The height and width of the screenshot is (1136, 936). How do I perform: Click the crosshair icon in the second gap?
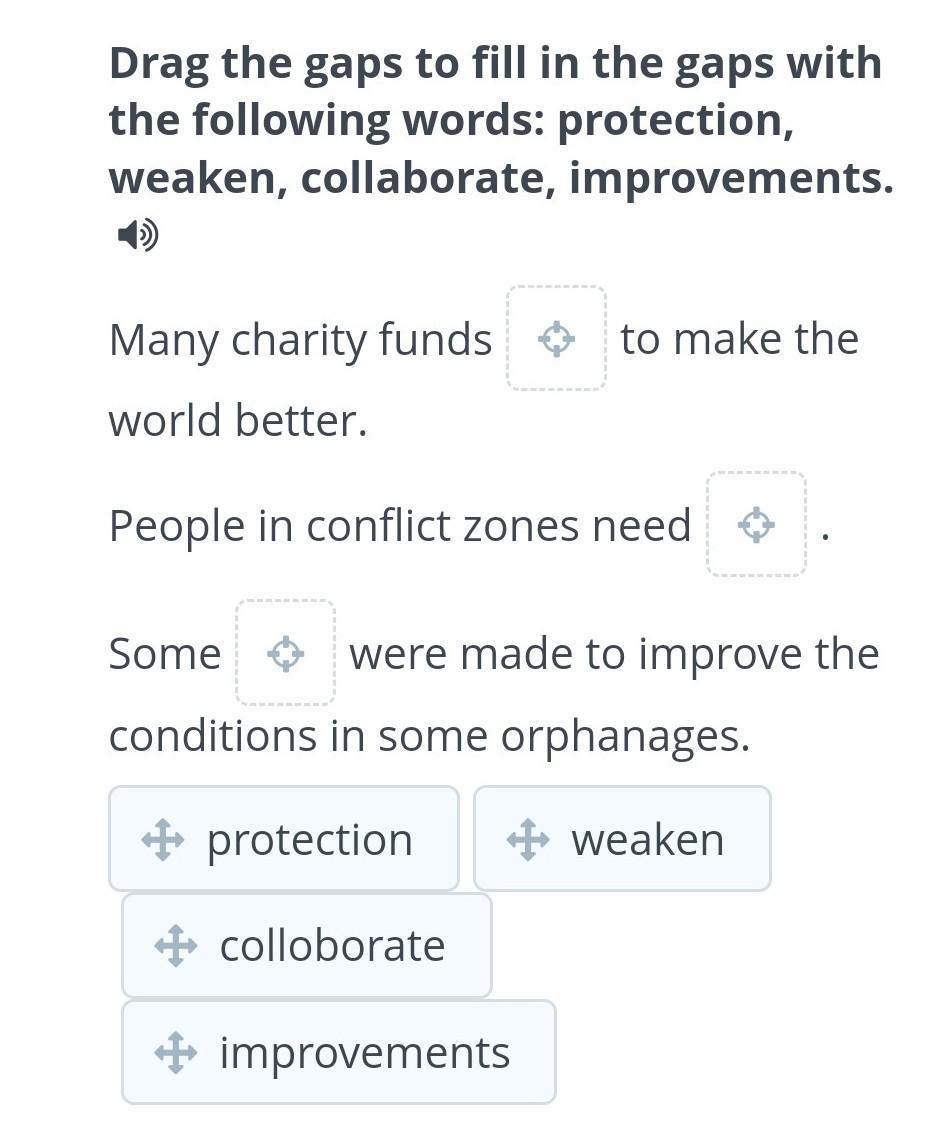[756, 525]
